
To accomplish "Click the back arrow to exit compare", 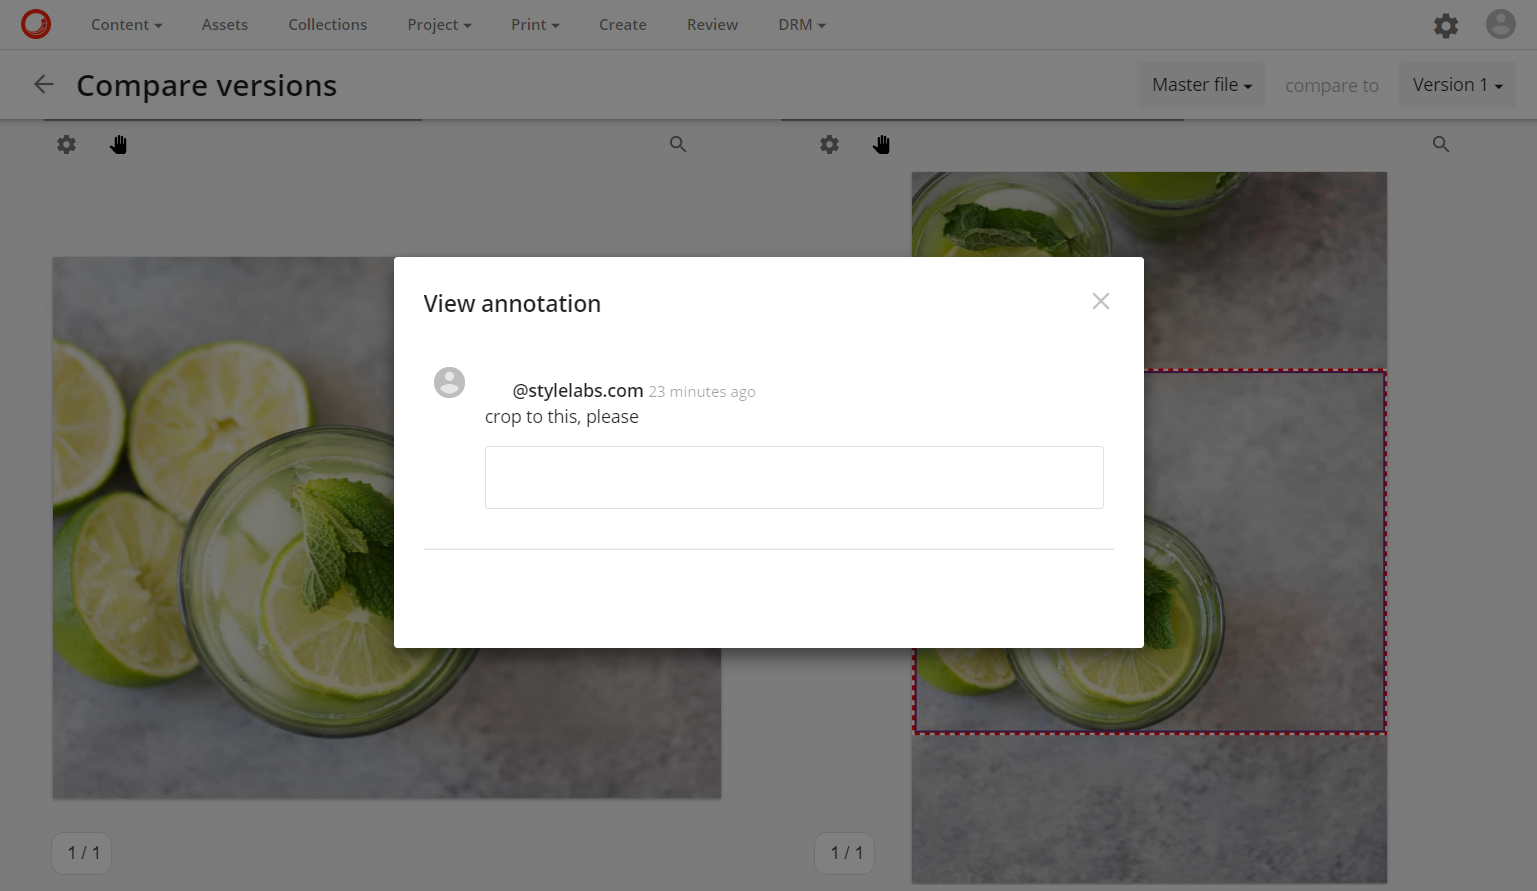I will point(43,84).
